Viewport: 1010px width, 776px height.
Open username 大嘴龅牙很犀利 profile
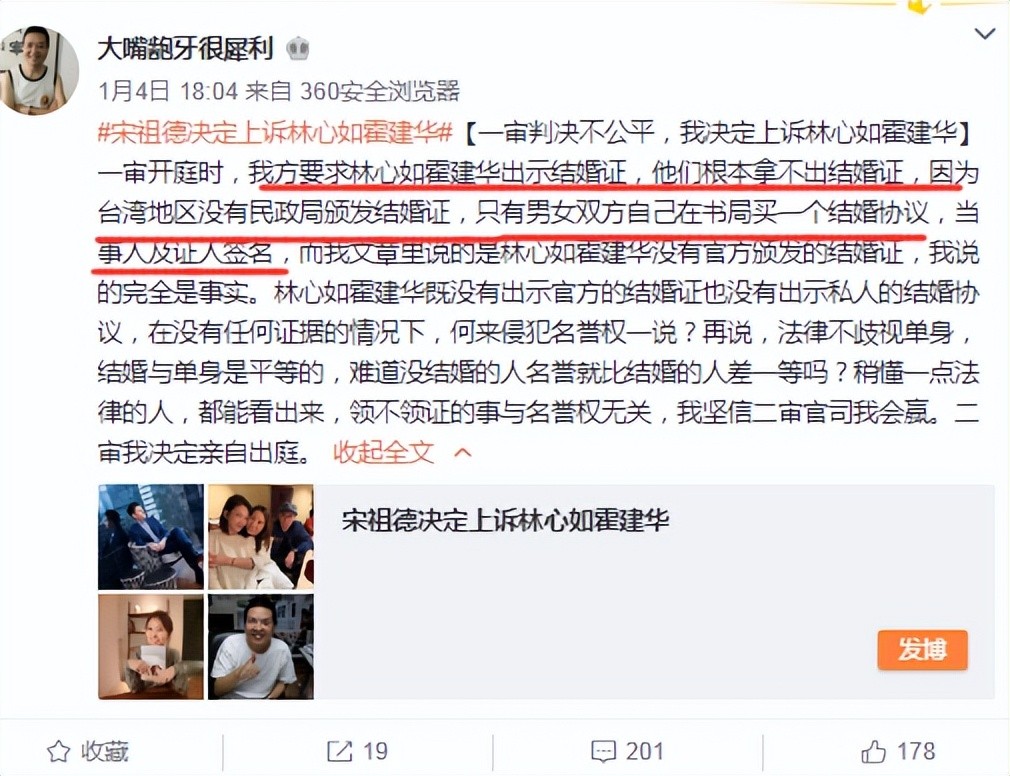tap(186, 48)
